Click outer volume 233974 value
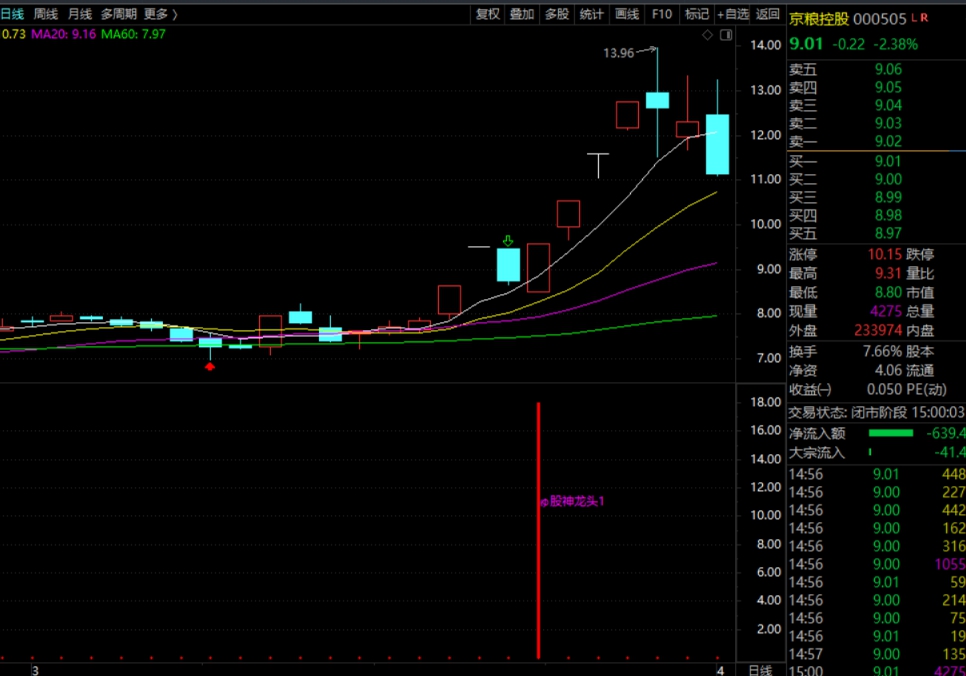 coord(878,330)
